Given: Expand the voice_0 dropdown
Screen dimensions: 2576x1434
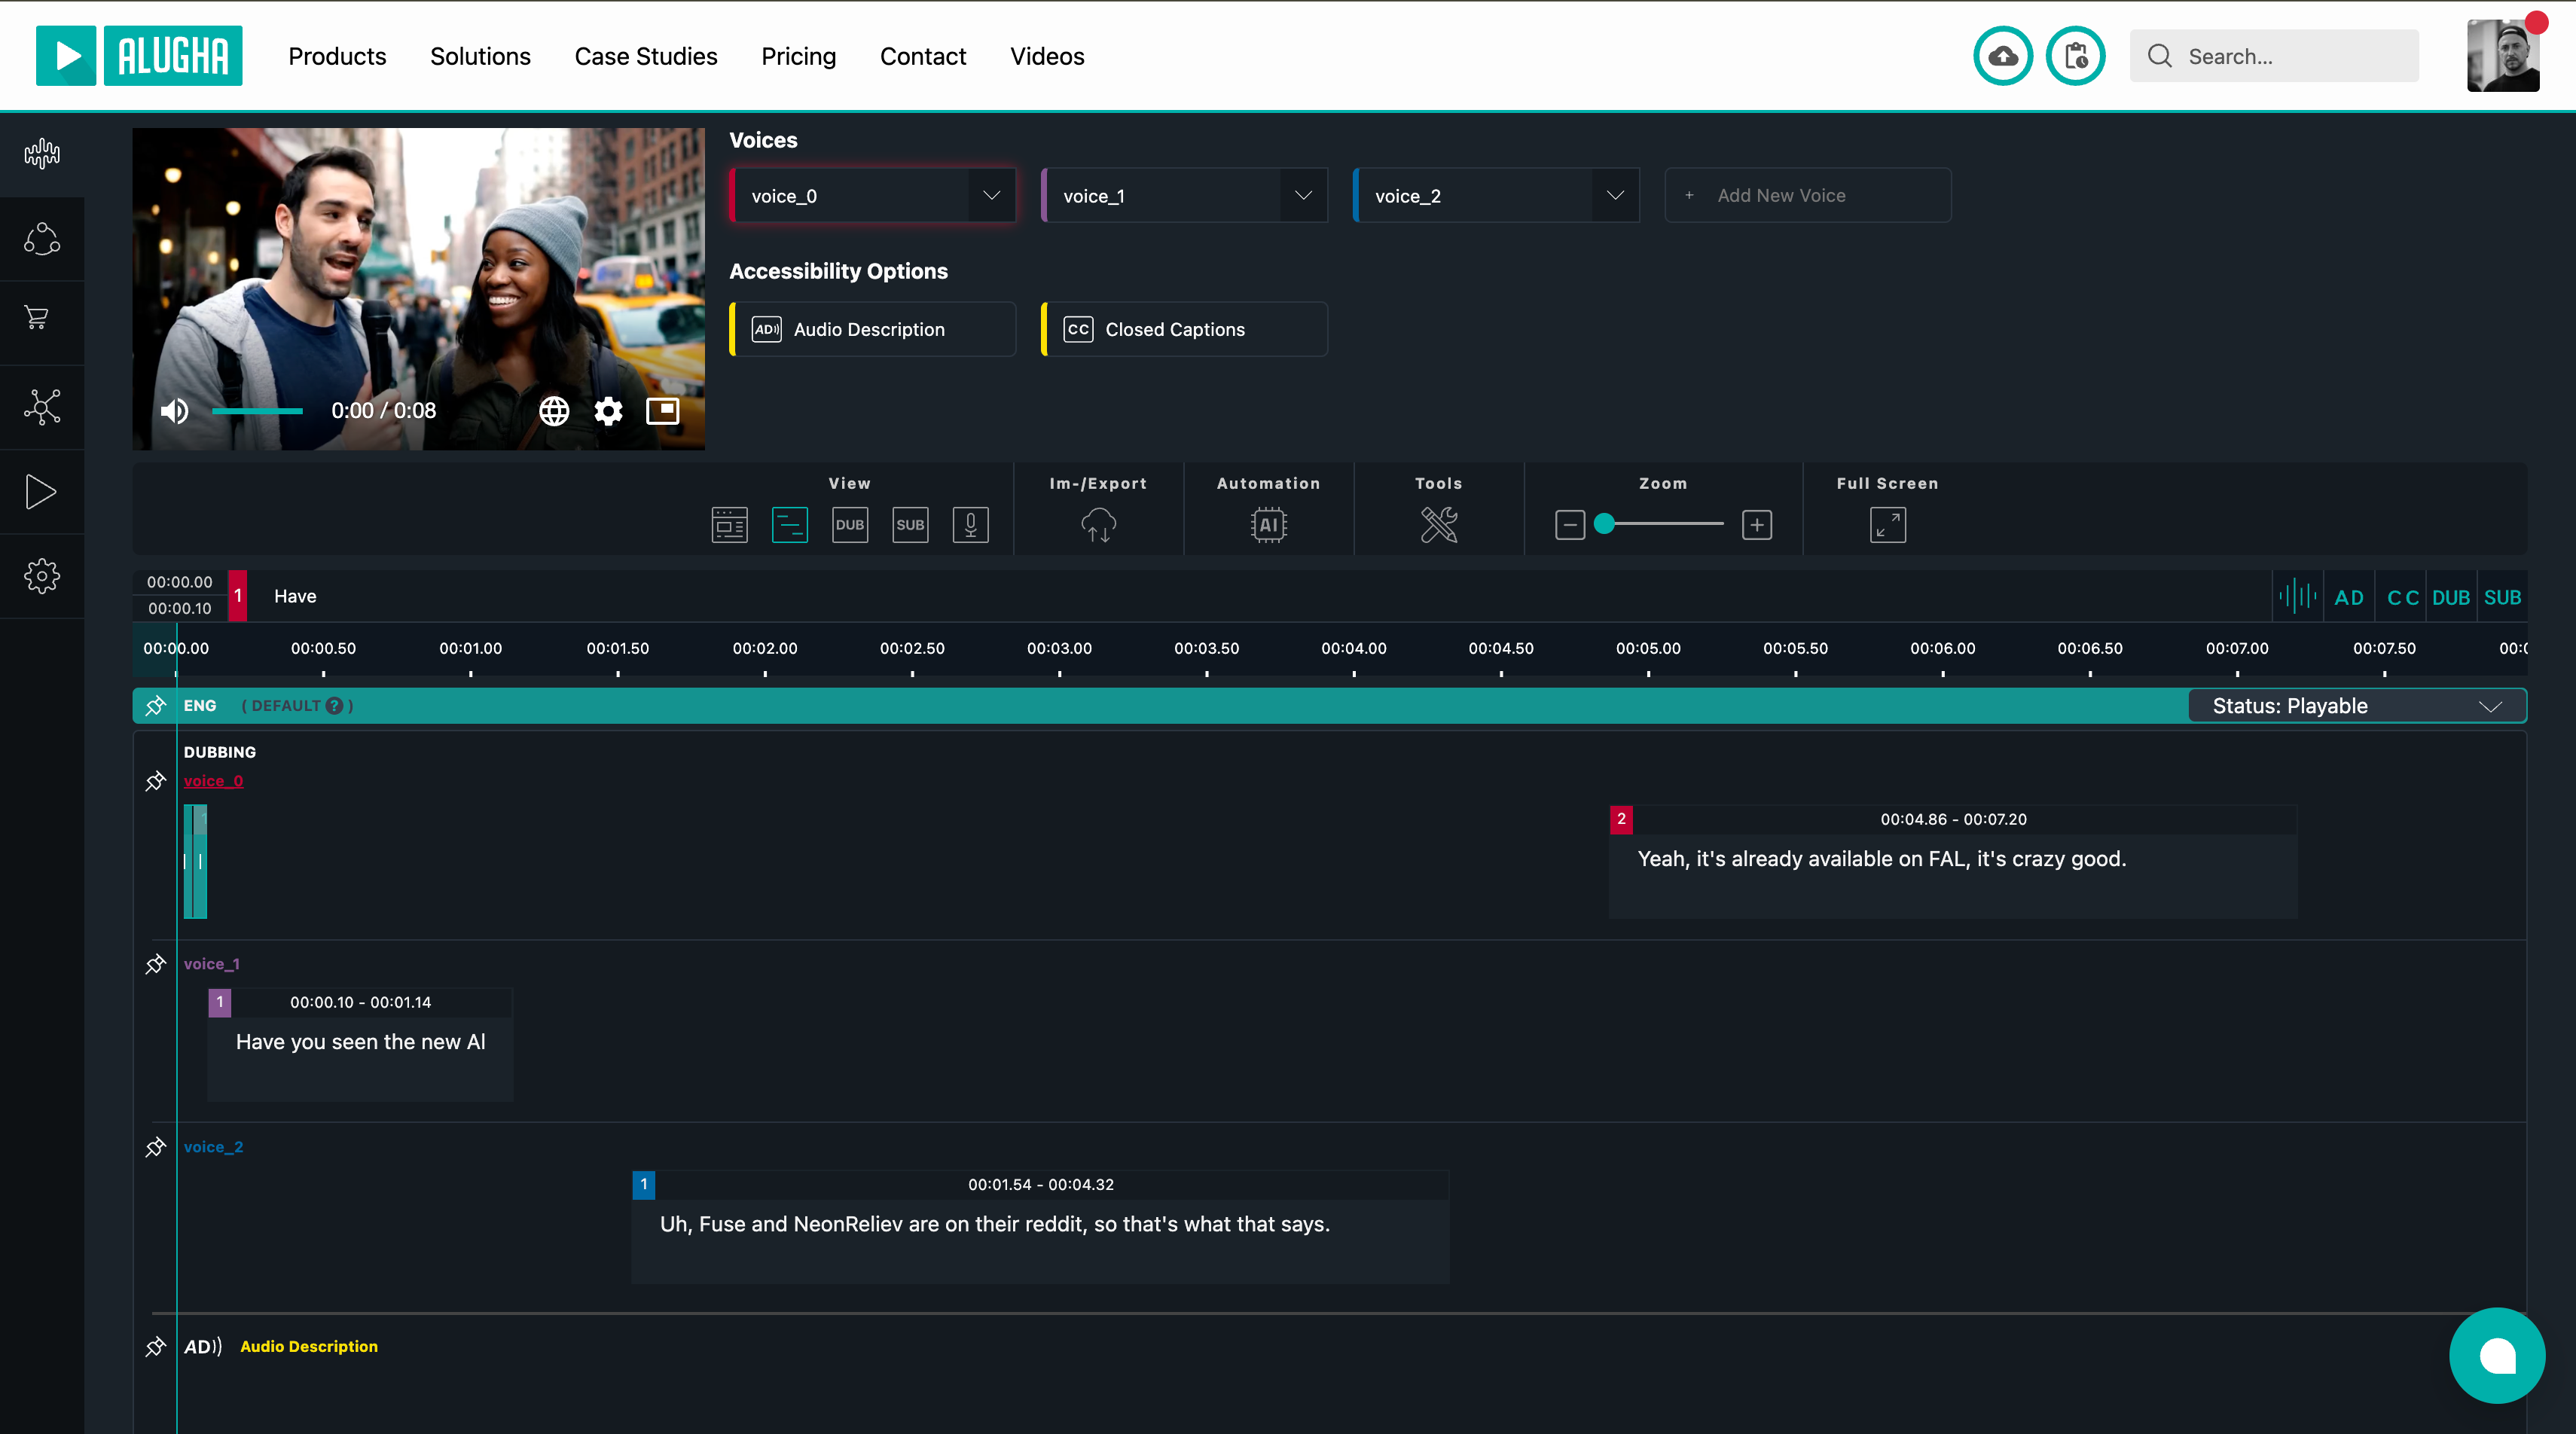Looking at the screenshot, I should 991,195.
